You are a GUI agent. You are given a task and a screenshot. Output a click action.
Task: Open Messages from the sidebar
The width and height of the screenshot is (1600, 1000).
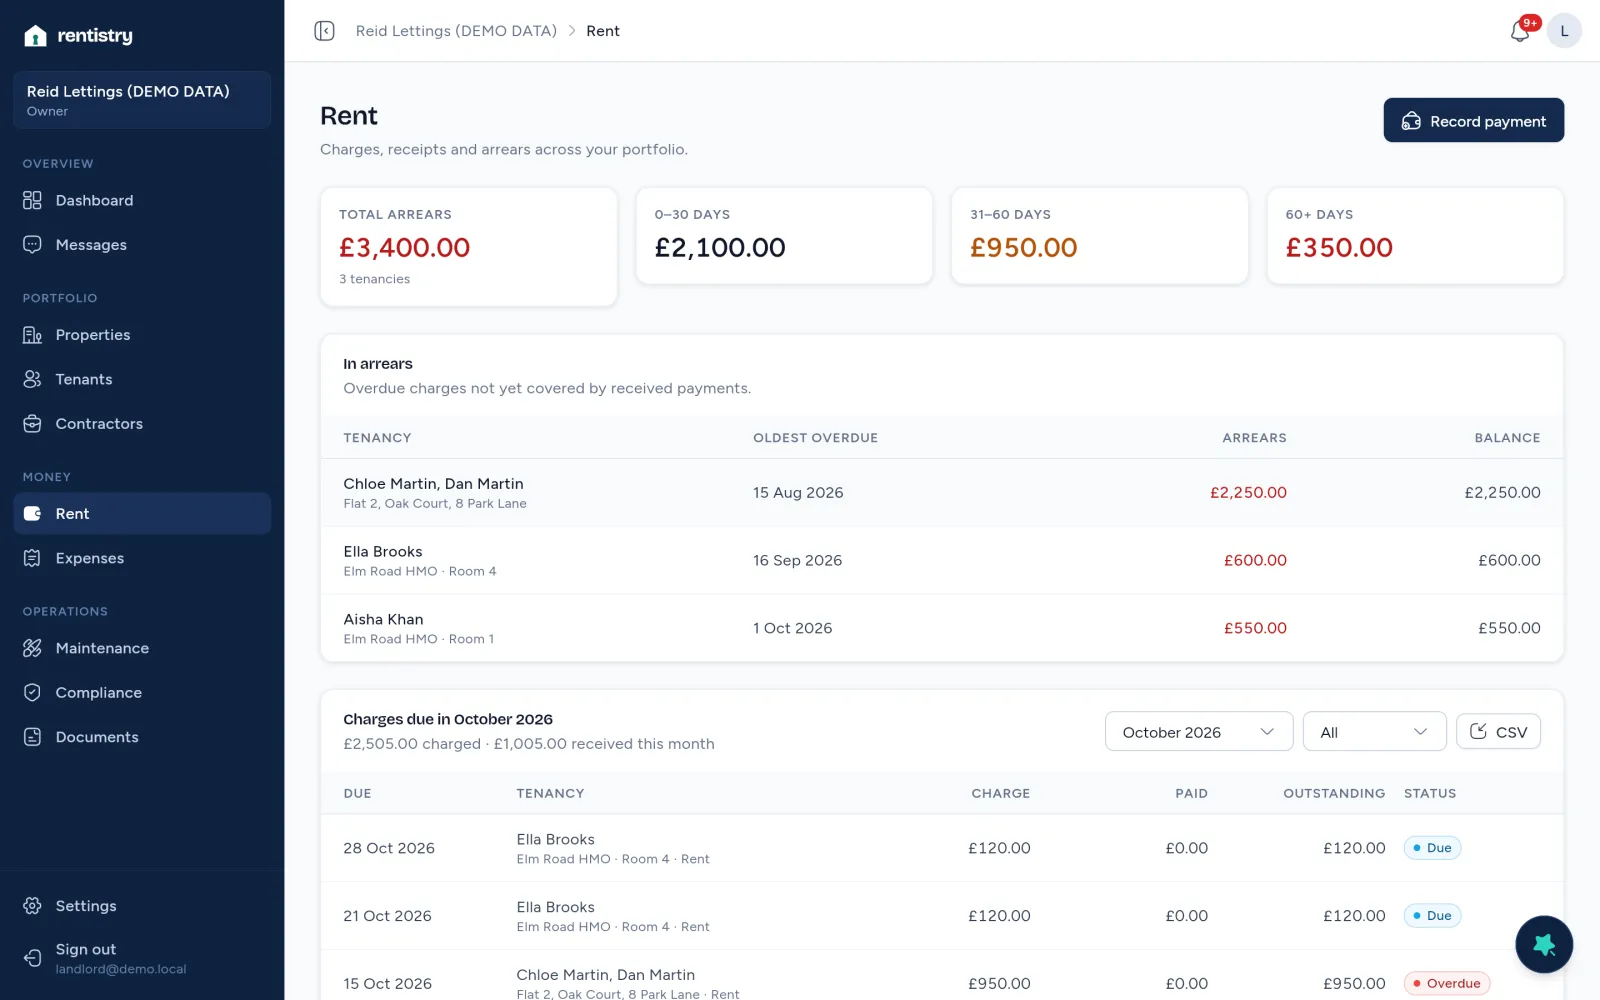coord(142,245)
